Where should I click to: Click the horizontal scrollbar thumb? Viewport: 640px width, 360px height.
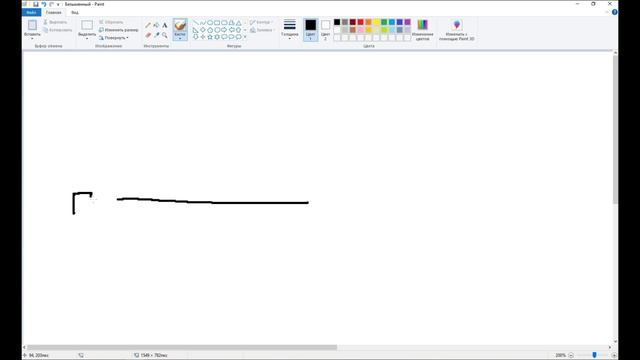point(182,347)
